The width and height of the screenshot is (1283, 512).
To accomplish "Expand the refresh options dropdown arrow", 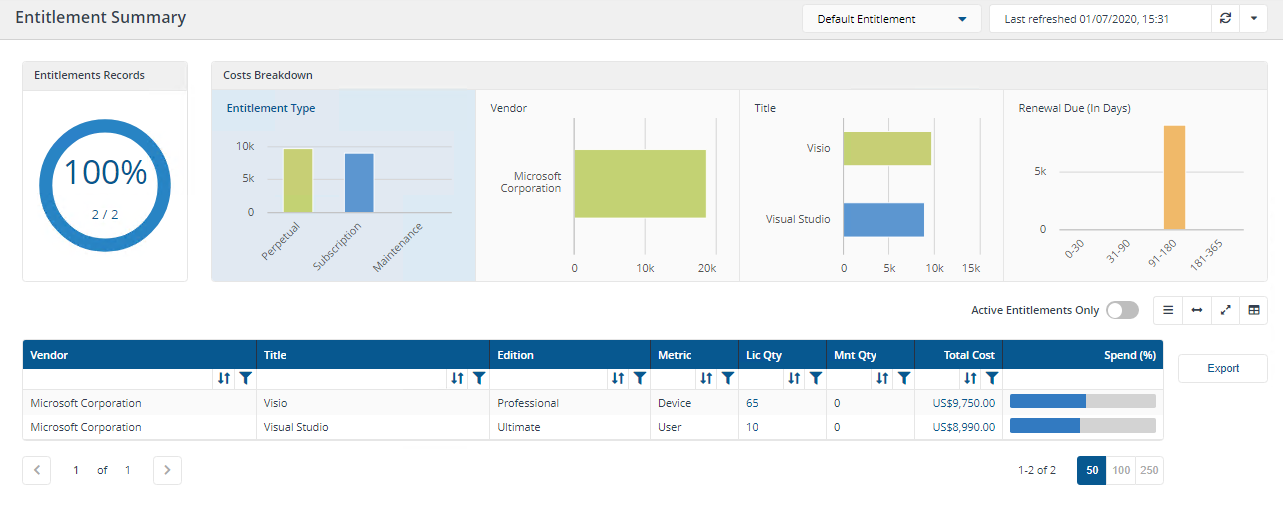I will 1253,19.
